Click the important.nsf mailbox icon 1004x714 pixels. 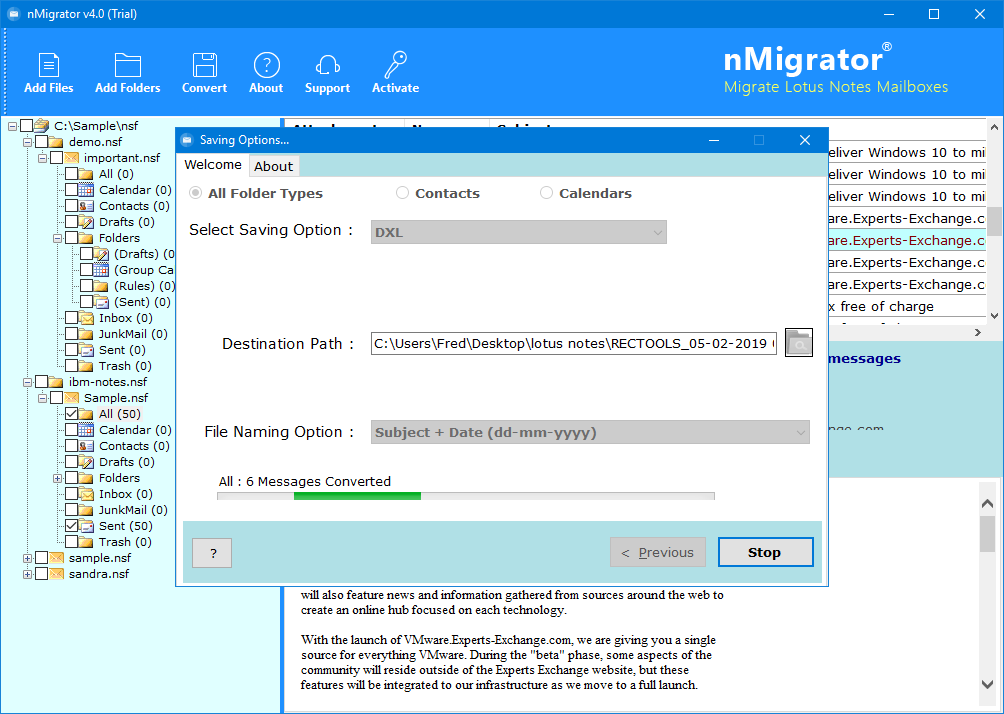[72, 158]
